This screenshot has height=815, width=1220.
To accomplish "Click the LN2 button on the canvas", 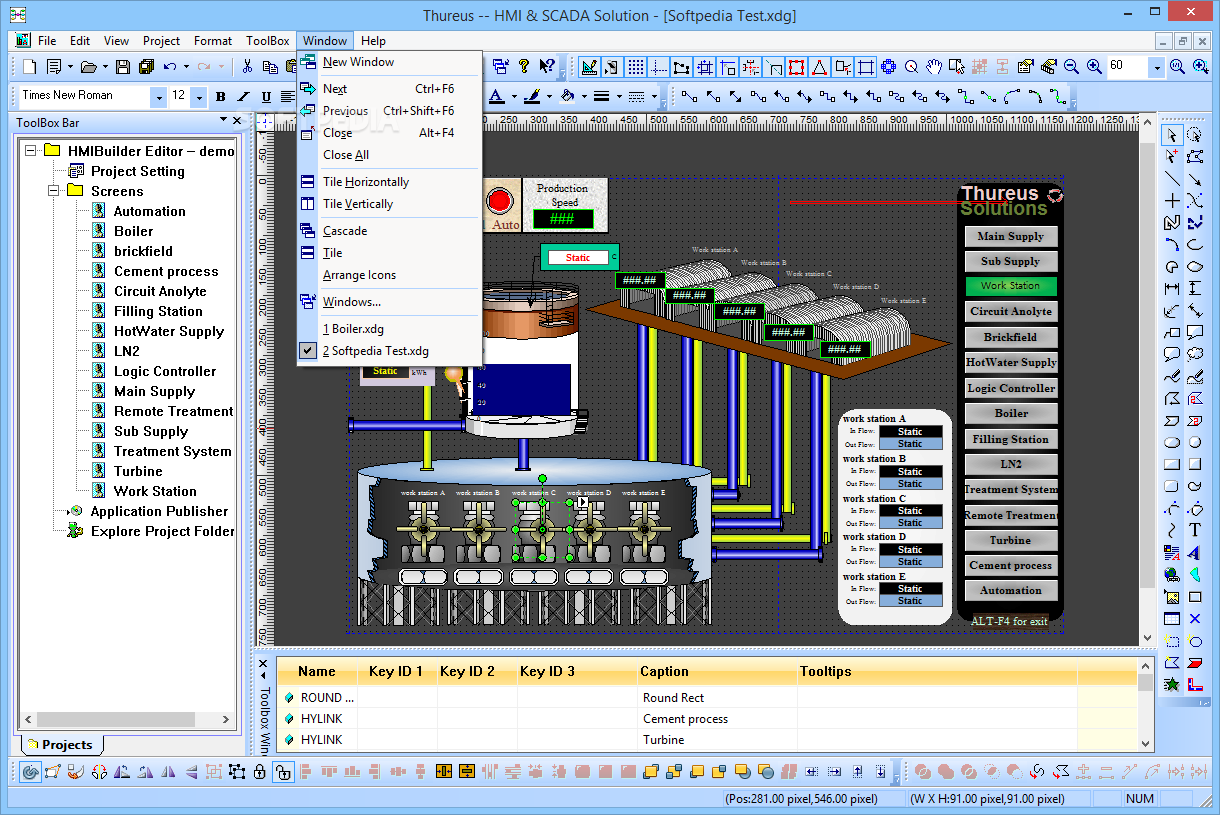I will point(1010,464).
